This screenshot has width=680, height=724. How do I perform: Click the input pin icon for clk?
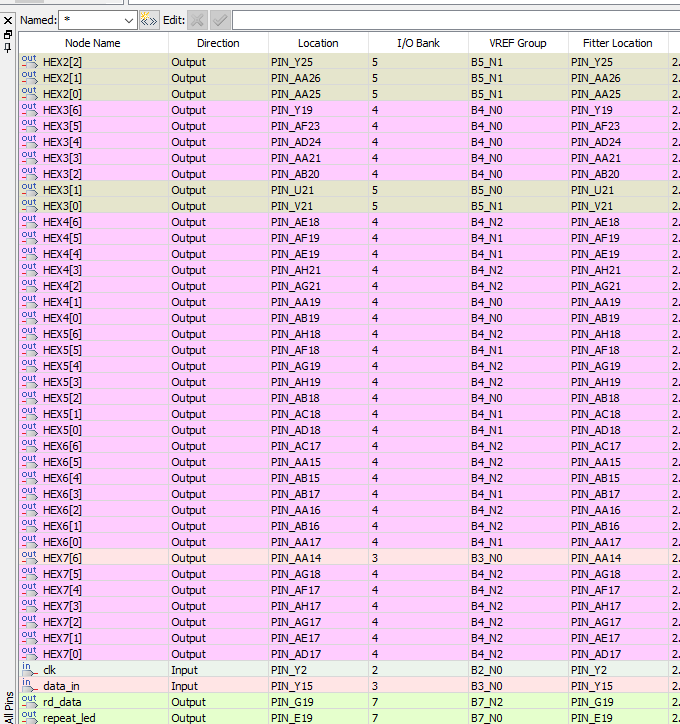[30, 670]
